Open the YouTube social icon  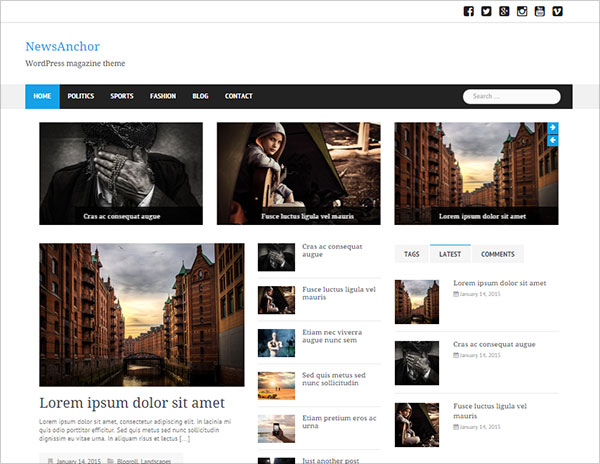[540, 11]
